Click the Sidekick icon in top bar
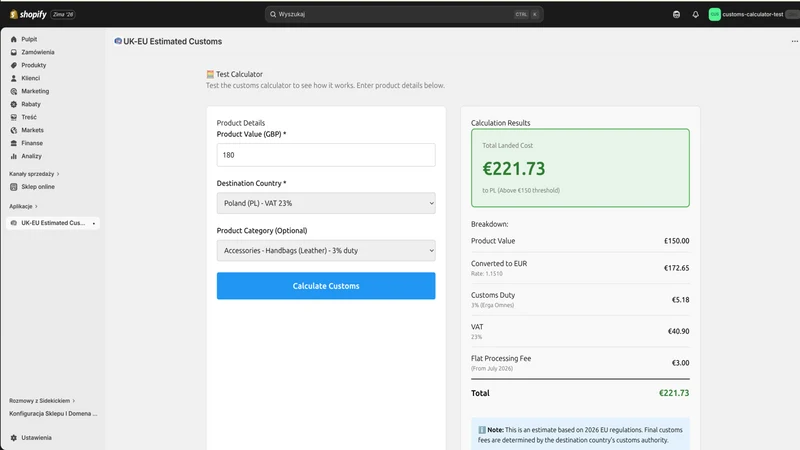 click(677, 14)
